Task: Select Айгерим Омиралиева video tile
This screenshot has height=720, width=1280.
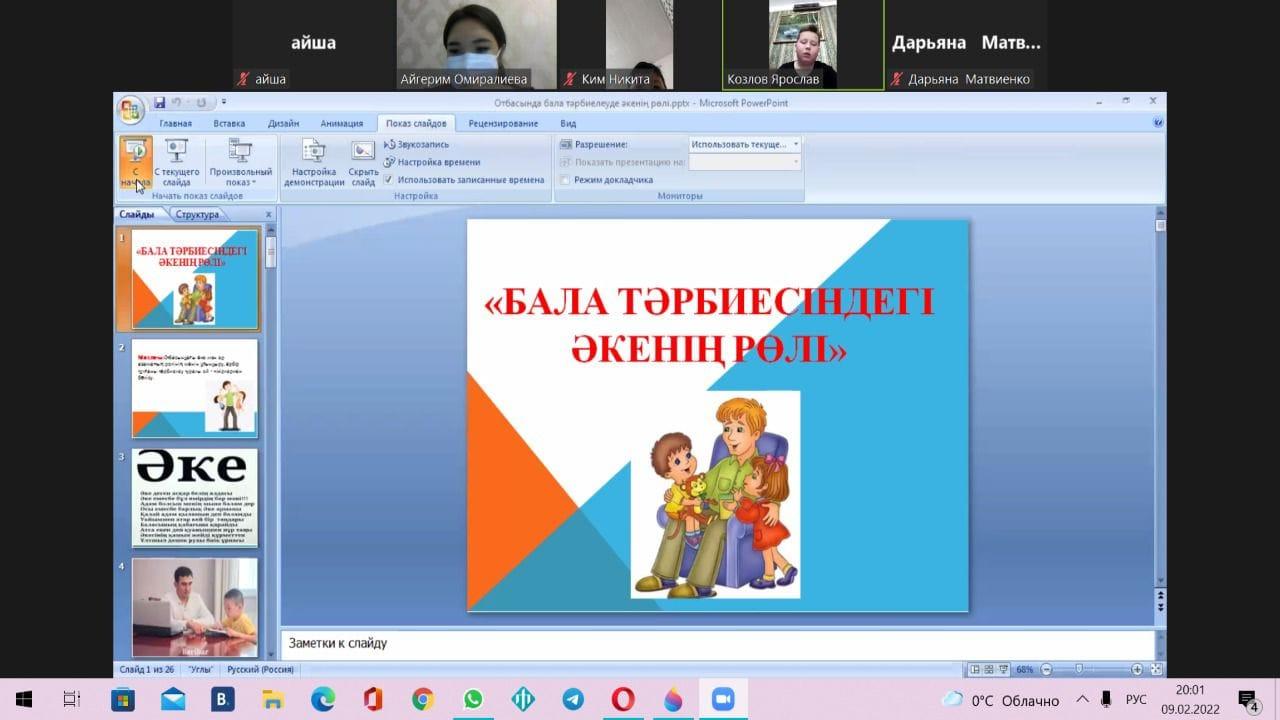Action: 476,44
